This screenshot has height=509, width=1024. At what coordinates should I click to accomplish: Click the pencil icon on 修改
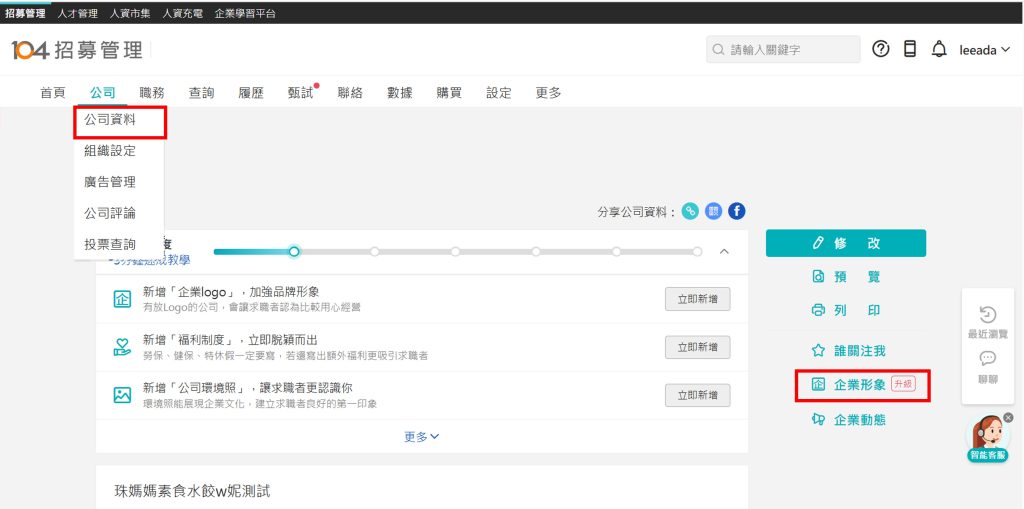tap(818, 243)
